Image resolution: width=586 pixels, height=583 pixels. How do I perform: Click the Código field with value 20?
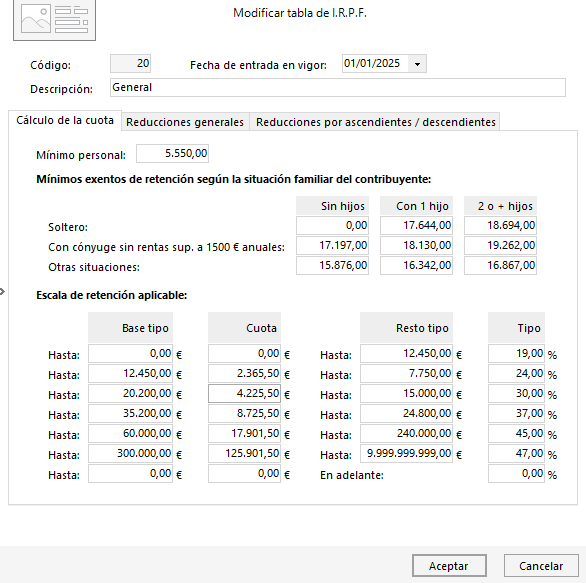coord(130,64)
